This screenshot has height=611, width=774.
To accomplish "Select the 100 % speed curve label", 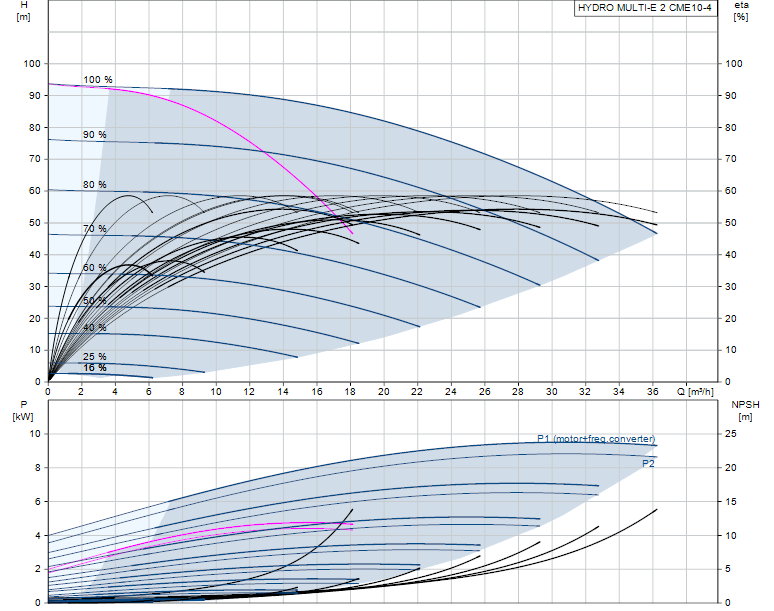I will (98, 79).
